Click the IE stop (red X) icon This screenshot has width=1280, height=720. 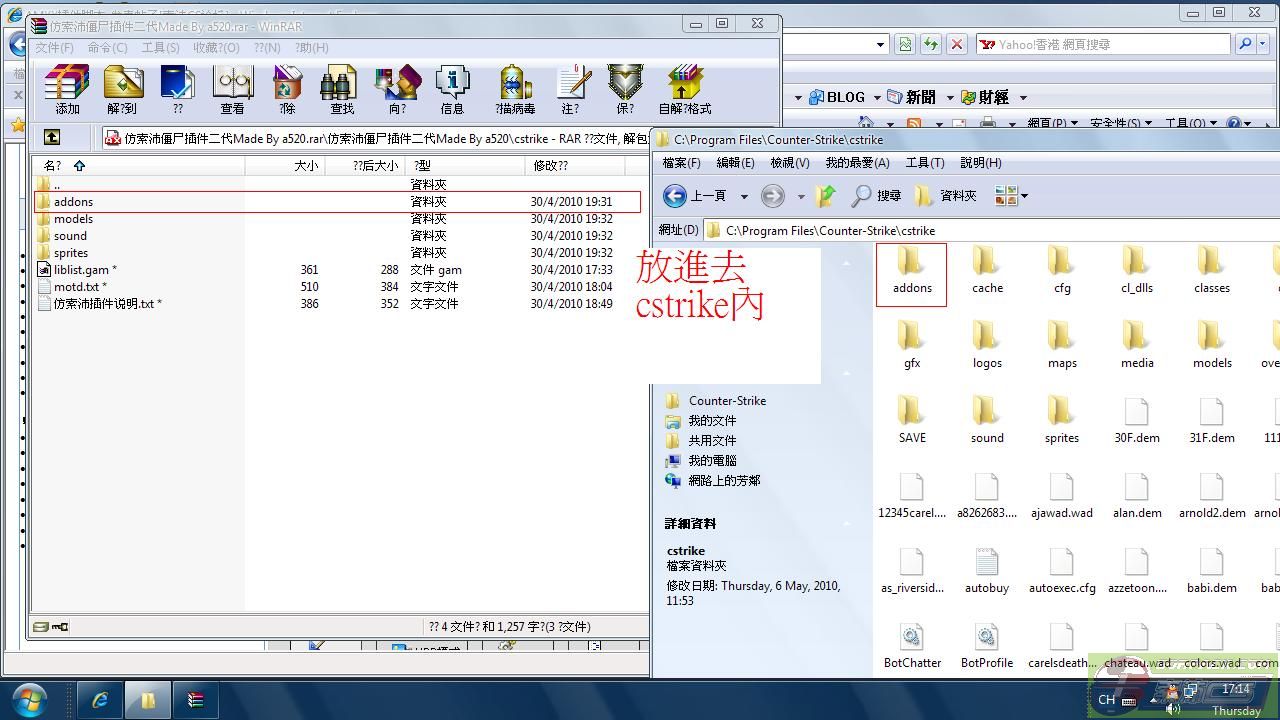pyautogui.click(x=957, y=44)
